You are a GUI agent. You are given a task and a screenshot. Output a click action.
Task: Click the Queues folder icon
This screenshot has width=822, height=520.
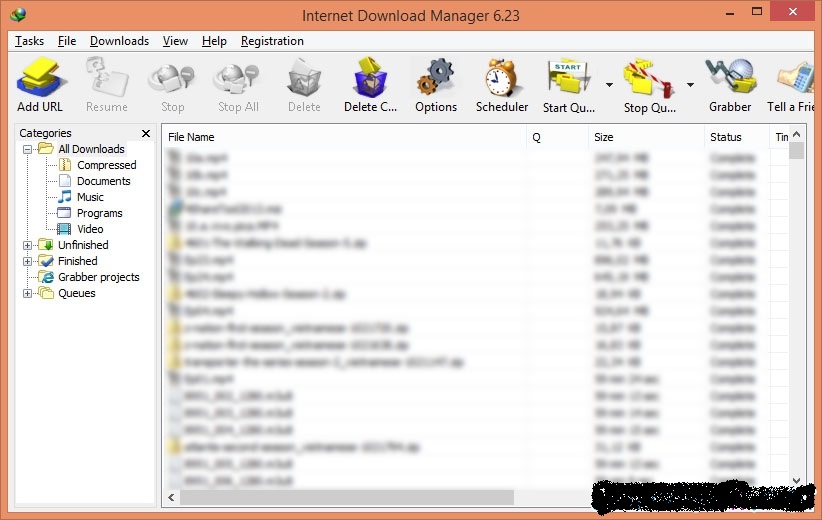coord(46,292)
